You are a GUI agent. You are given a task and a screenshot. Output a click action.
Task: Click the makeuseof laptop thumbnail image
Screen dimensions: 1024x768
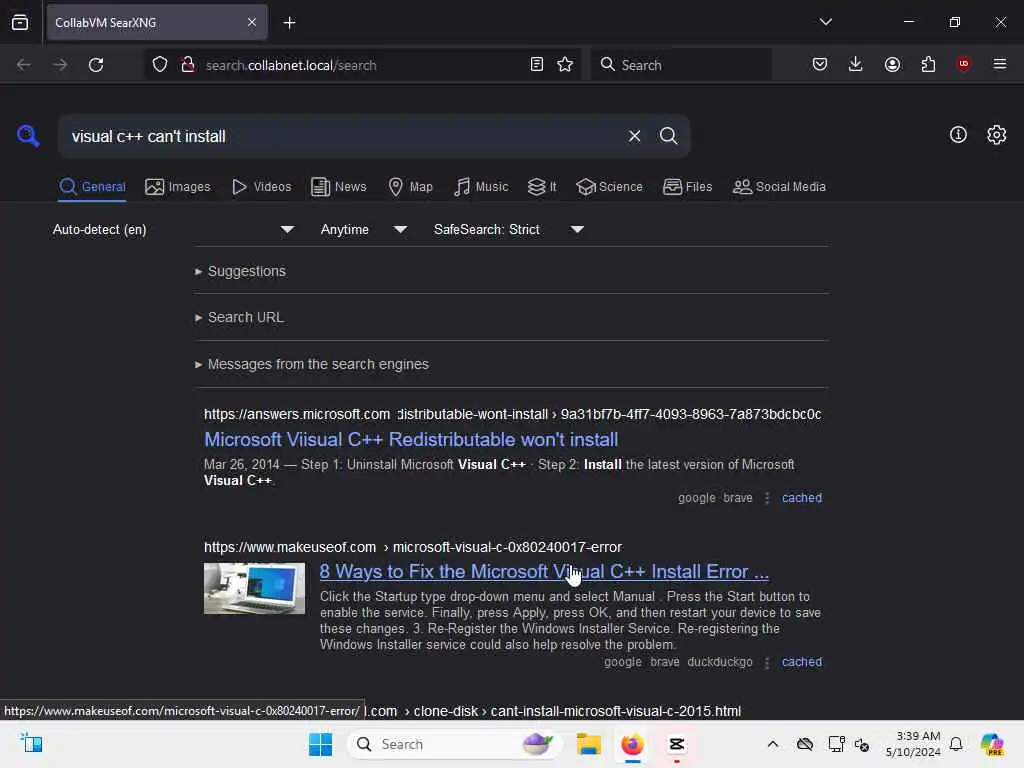254,588
